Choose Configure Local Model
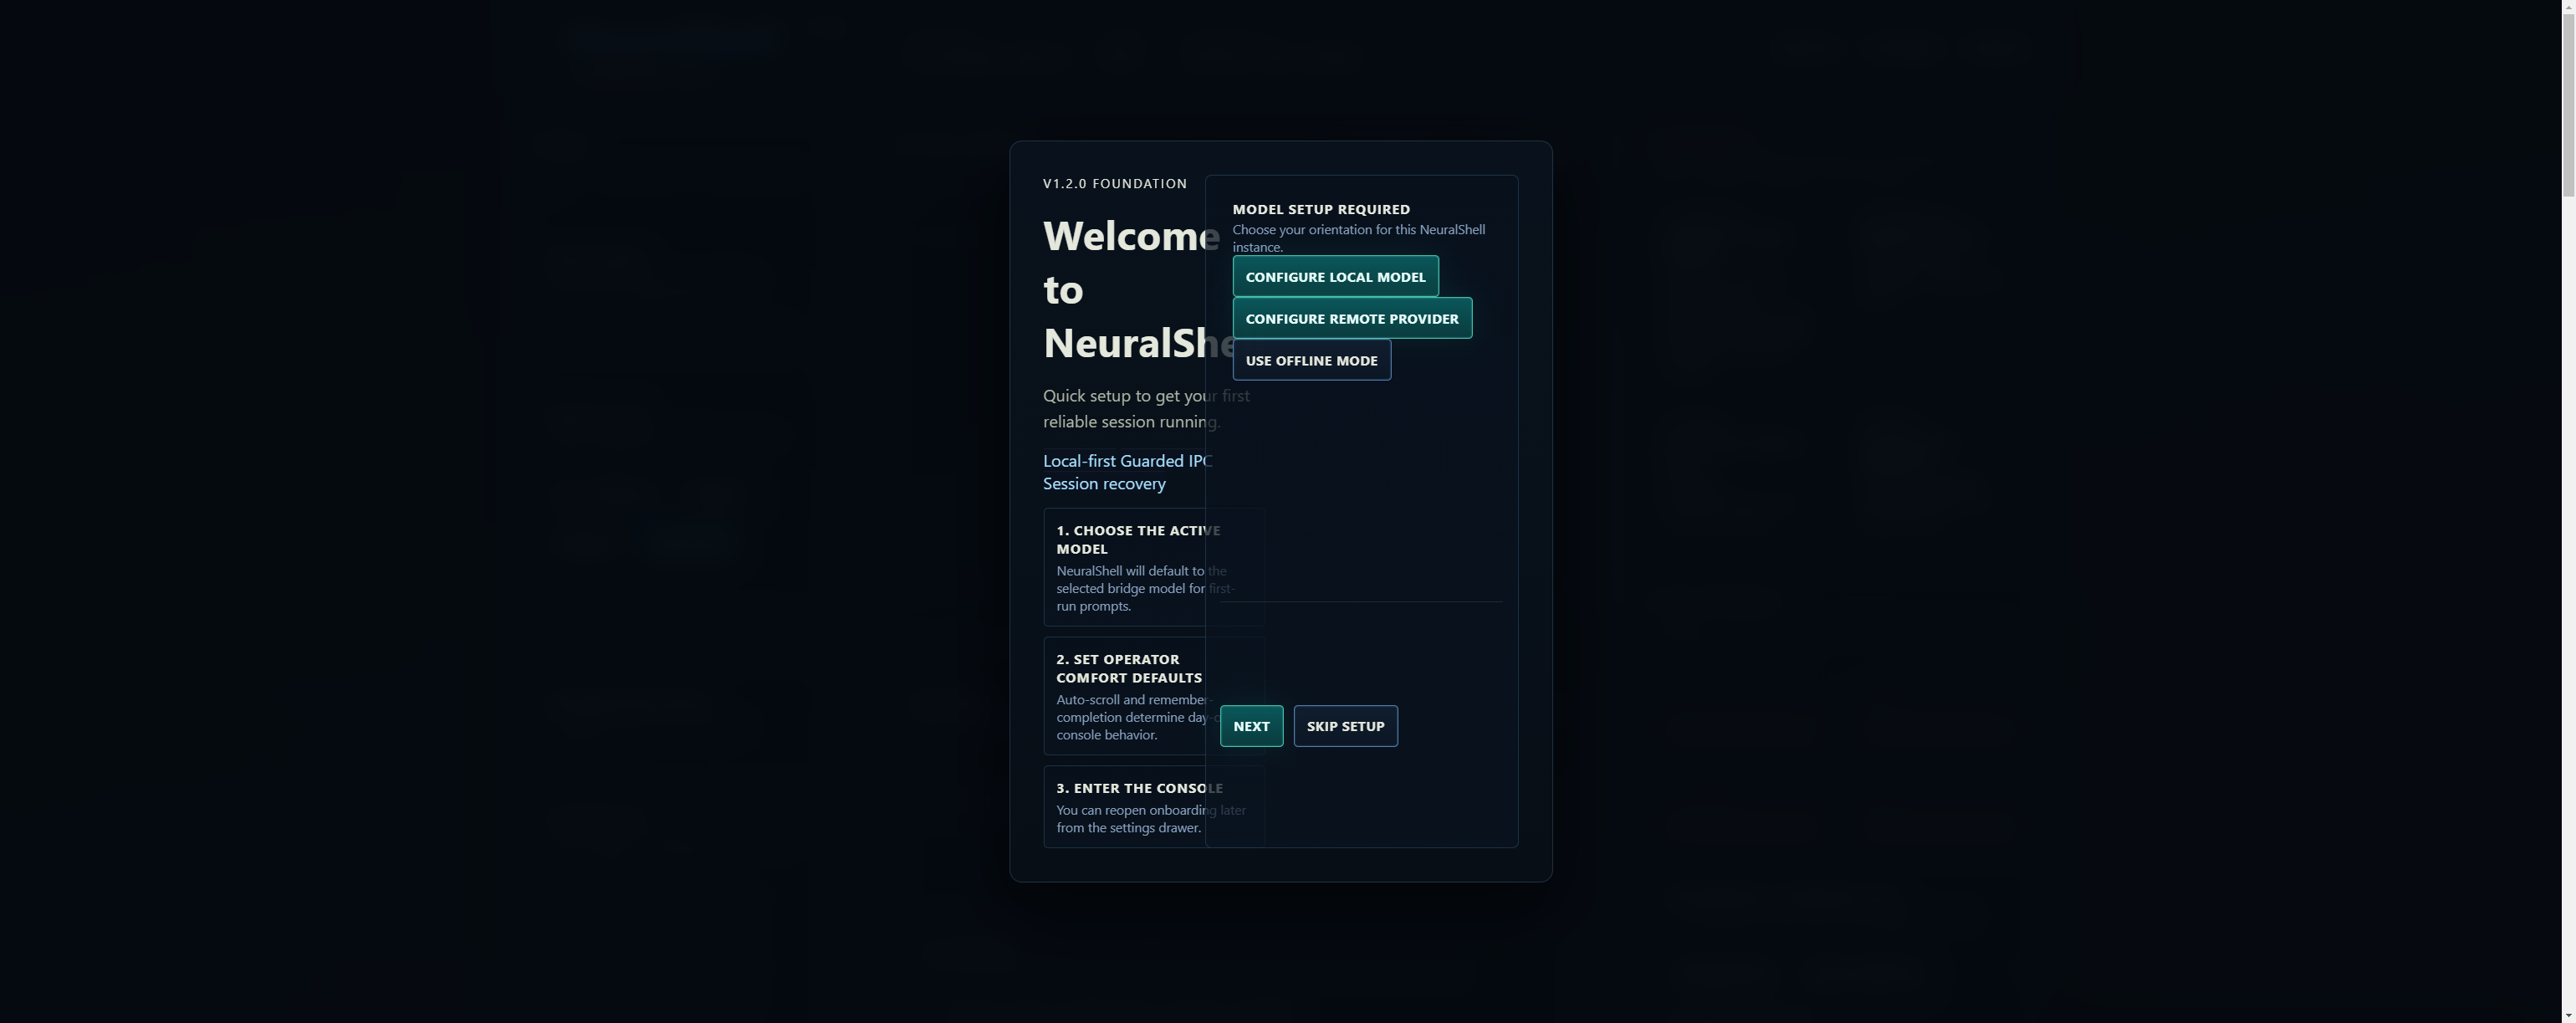The width and height of the screenshot is (2576, 1023). click(1335, 276)
